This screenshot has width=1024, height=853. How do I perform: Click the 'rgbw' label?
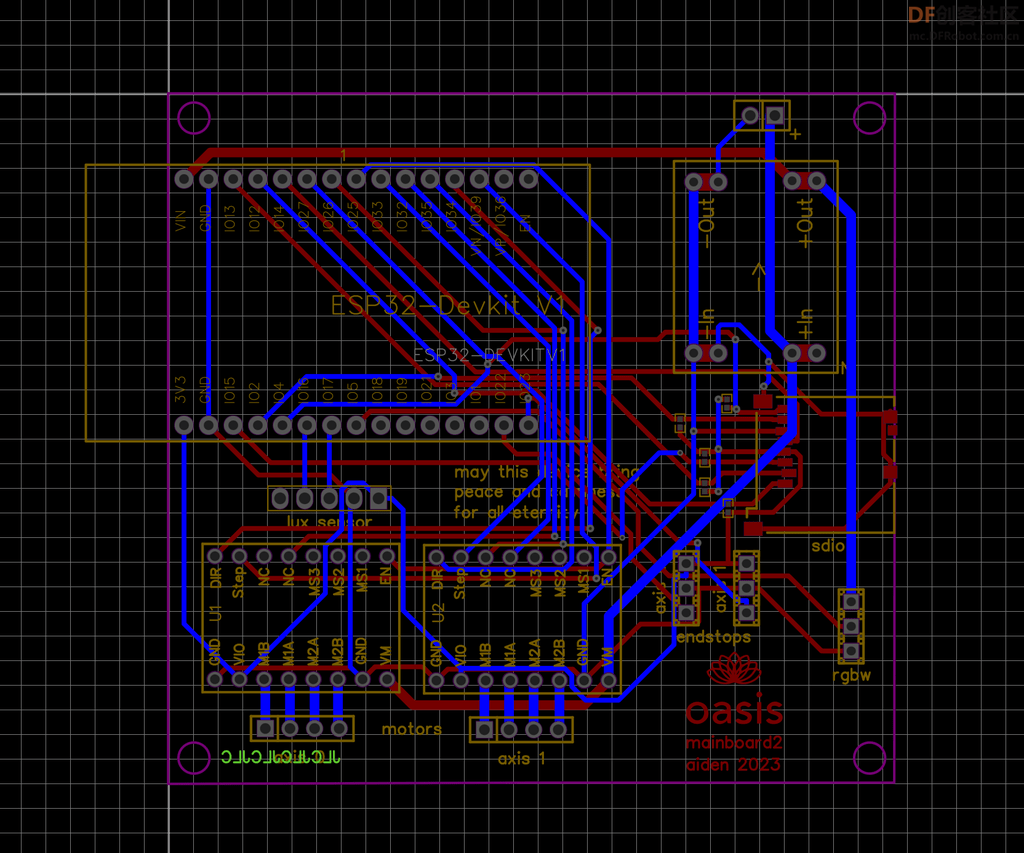pyautogui.click(x=852, y=675)
